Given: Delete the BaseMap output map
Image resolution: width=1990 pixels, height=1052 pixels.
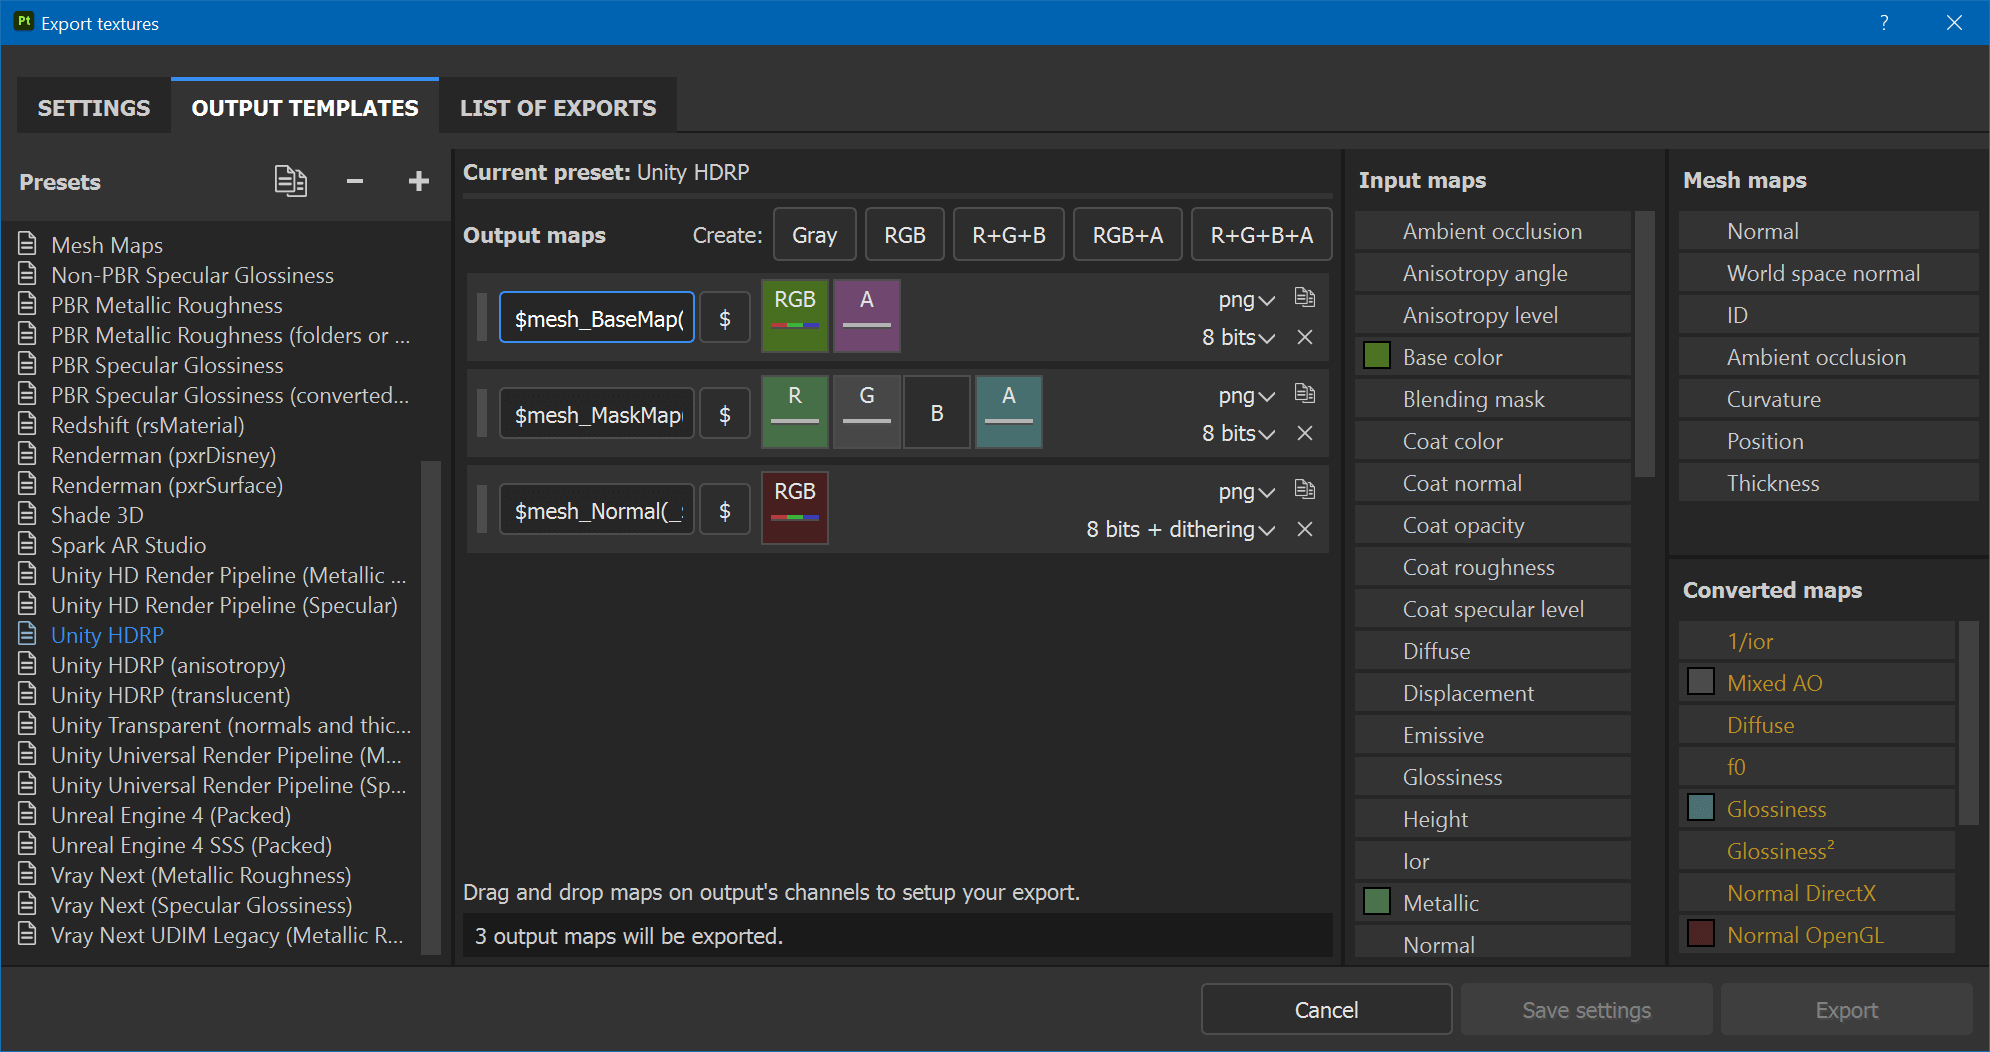Looking at the screenshot, I should point(1305,337).
